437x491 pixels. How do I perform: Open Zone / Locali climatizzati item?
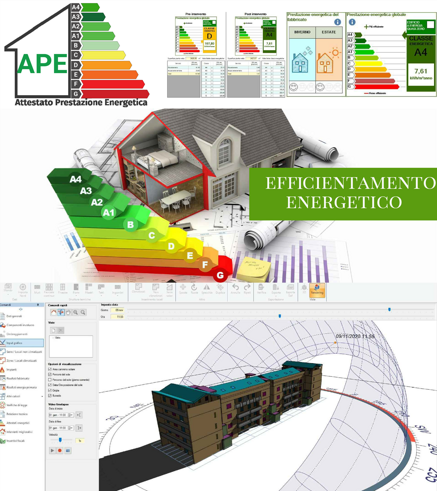click(x=22, y=360)
